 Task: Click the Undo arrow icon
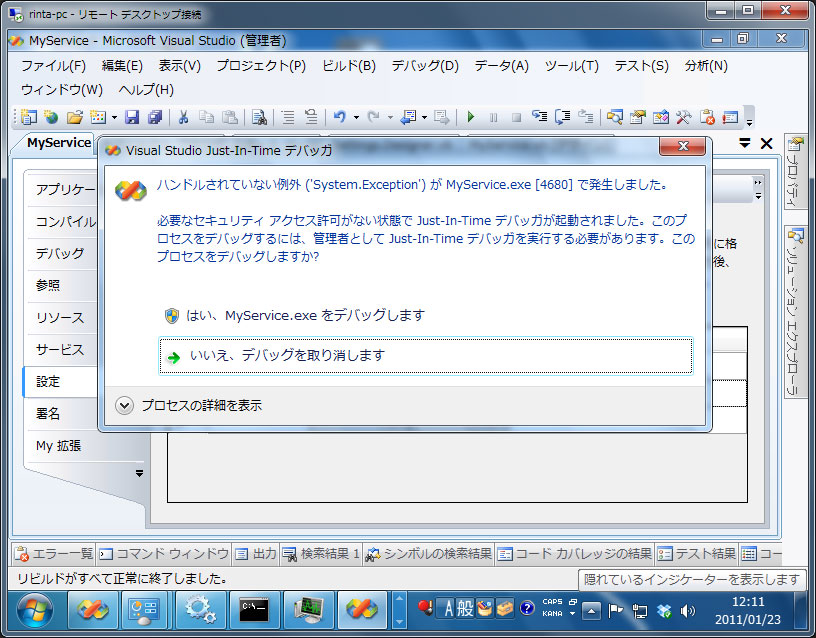[x=340, y=117]
